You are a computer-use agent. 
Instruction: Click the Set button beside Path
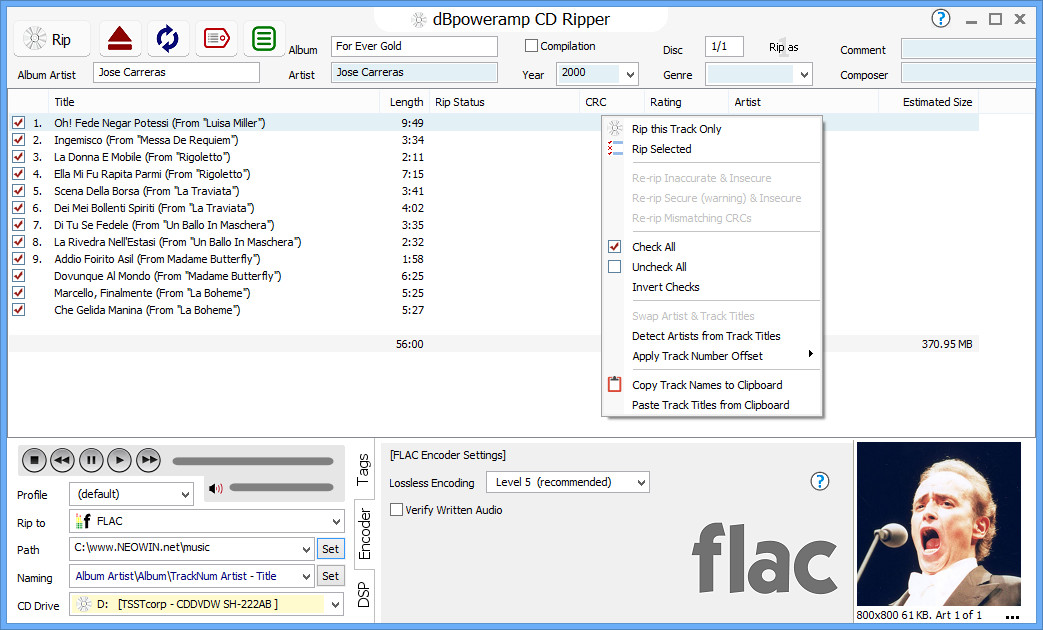[330, 548]
